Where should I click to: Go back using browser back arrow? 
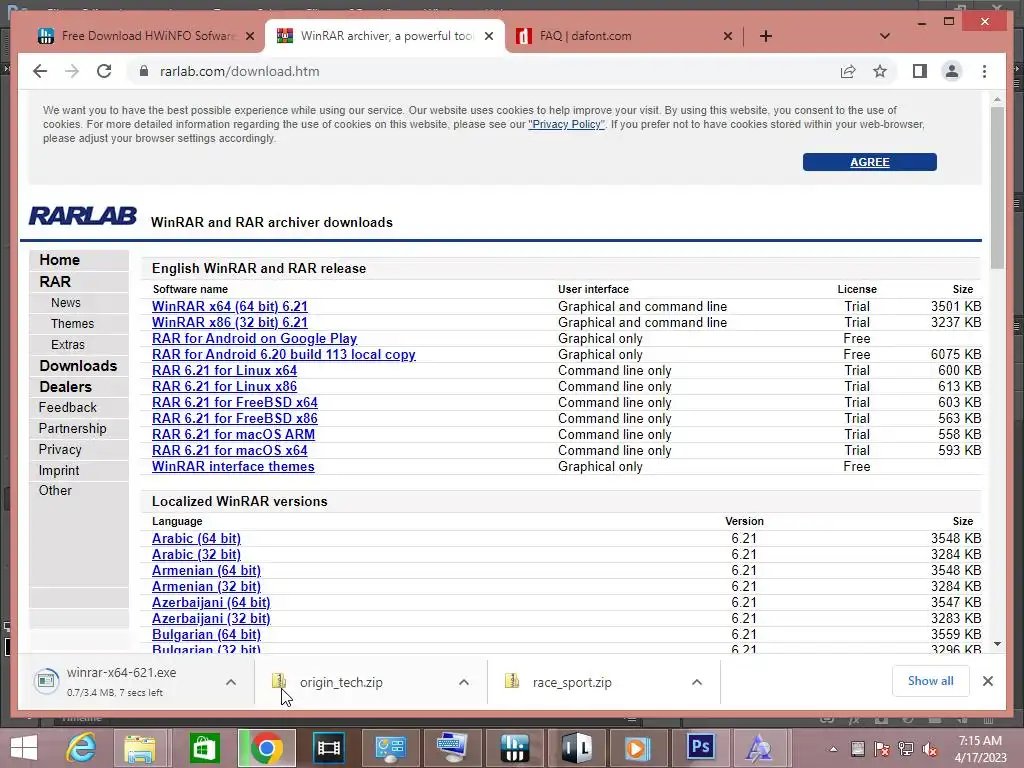(40, 71)
